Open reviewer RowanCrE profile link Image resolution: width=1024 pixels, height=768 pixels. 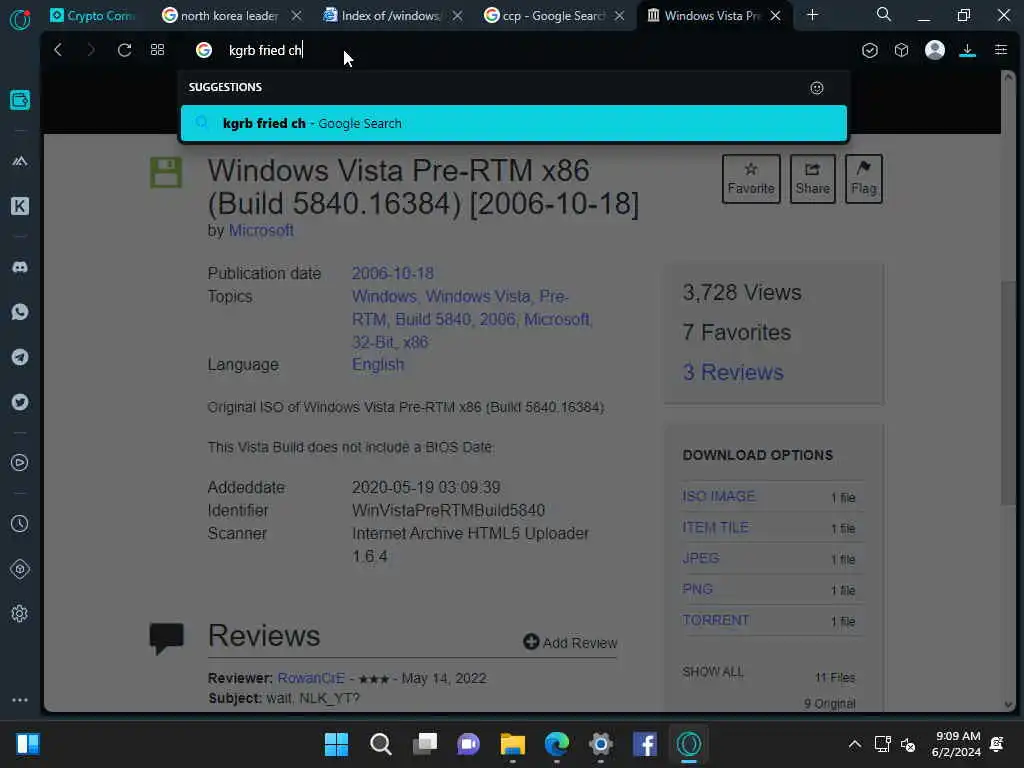tap(311, 678)
